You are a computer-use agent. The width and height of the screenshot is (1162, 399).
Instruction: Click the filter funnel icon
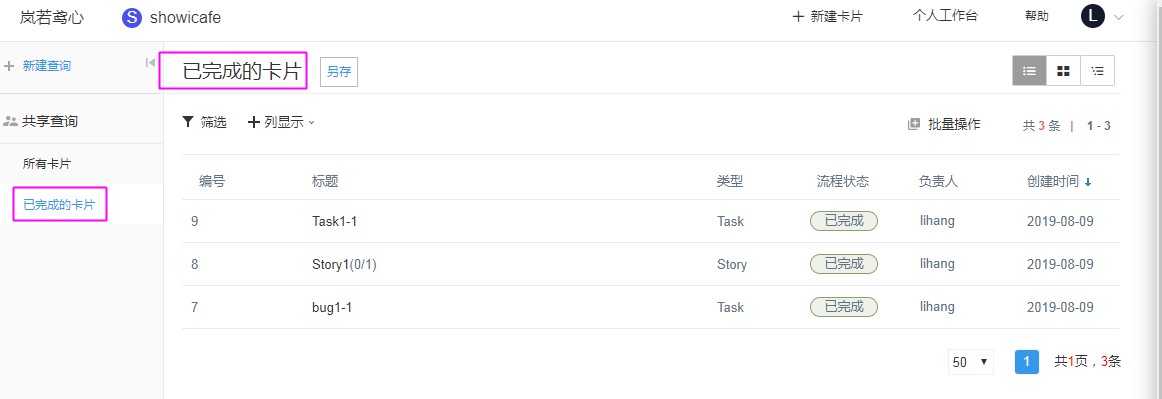tap(188, 122)
